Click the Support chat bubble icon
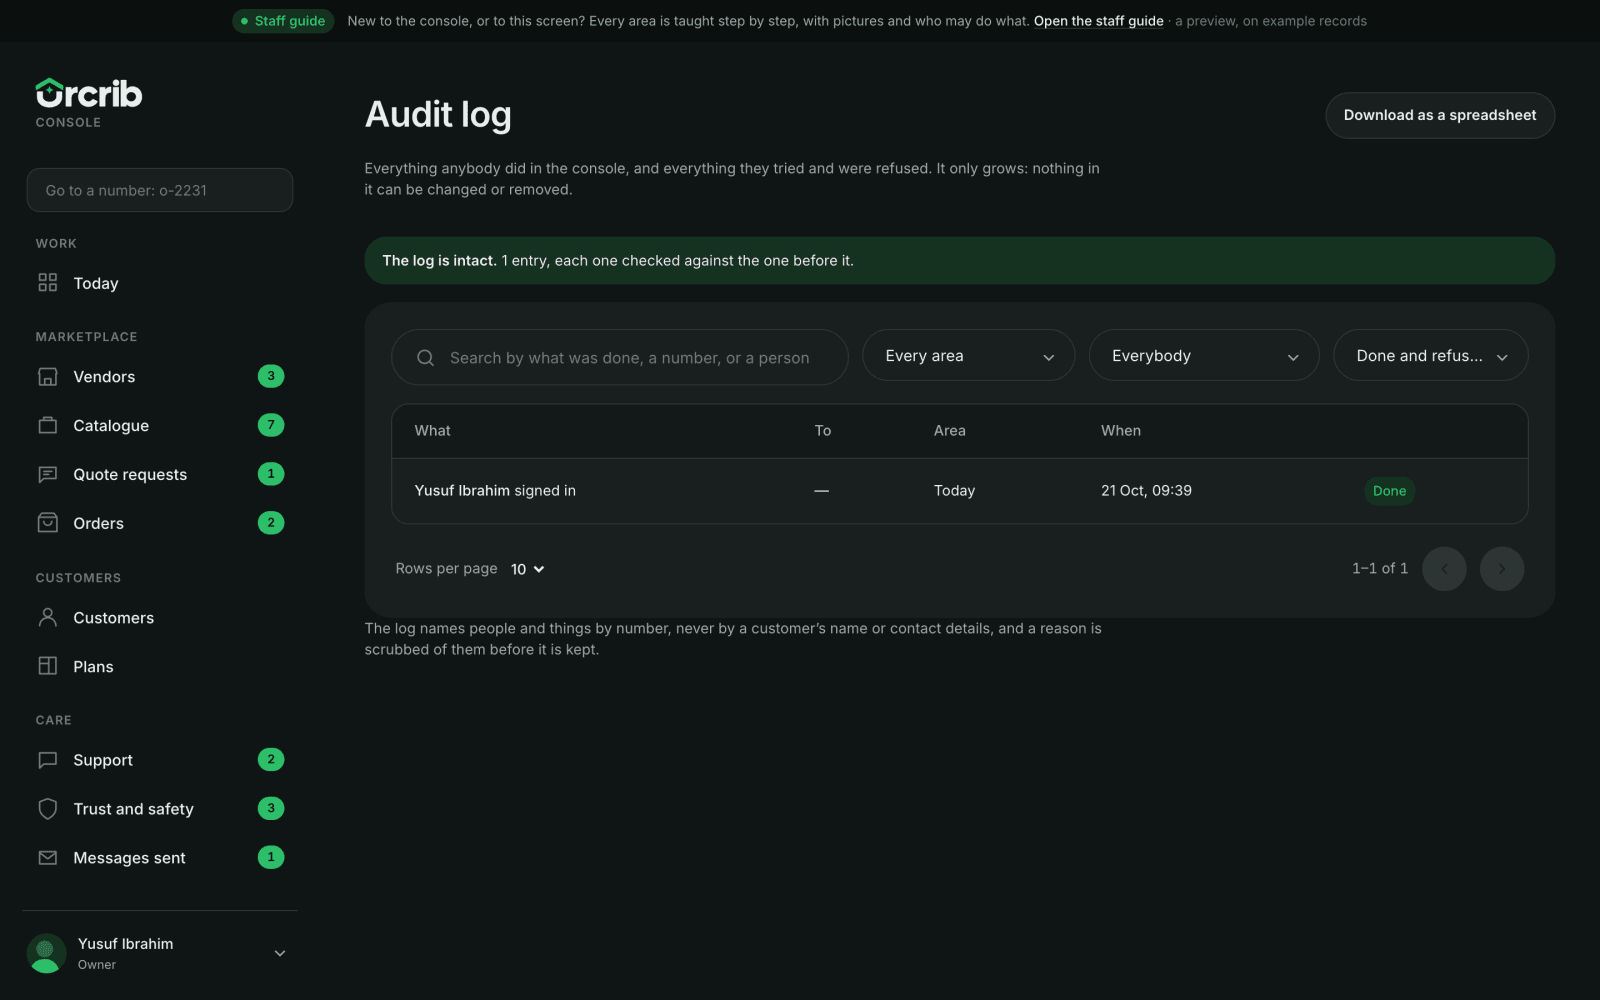The image size is (1600, 1000). tap(48, 760)
